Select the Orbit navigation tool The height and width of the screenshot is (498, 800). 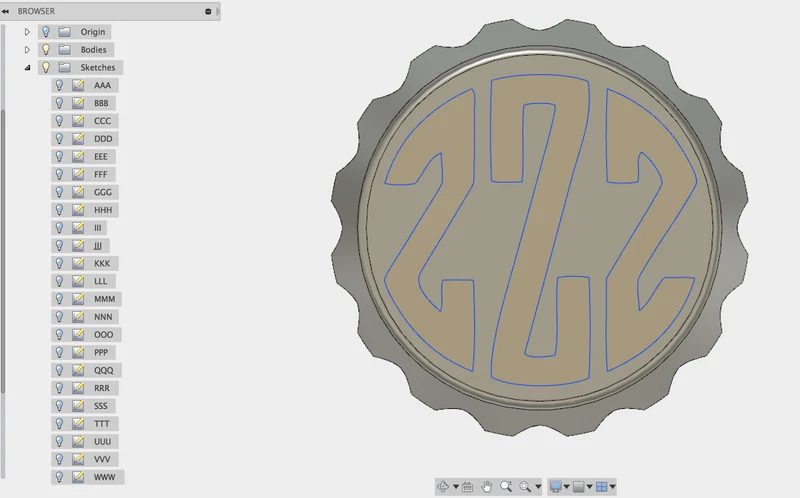443,486
